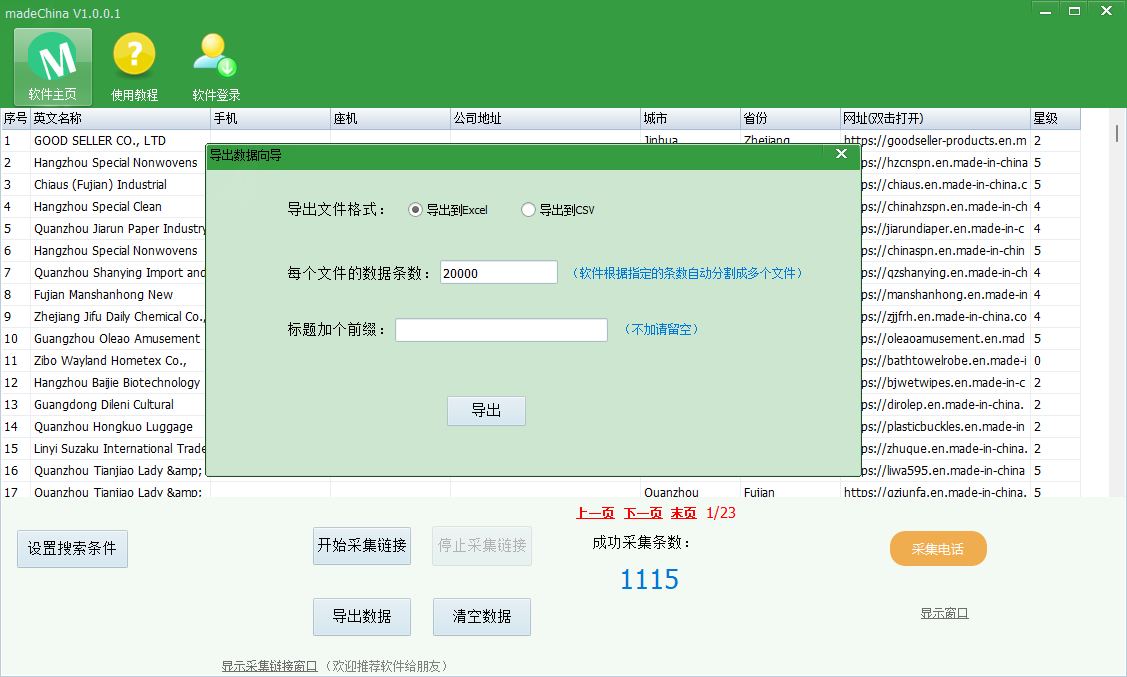The width and height of the screenshot is (1127, 677).
Task: Click qziunfa.en.made-in-china URL cell
Action: (x=935, y=490)
